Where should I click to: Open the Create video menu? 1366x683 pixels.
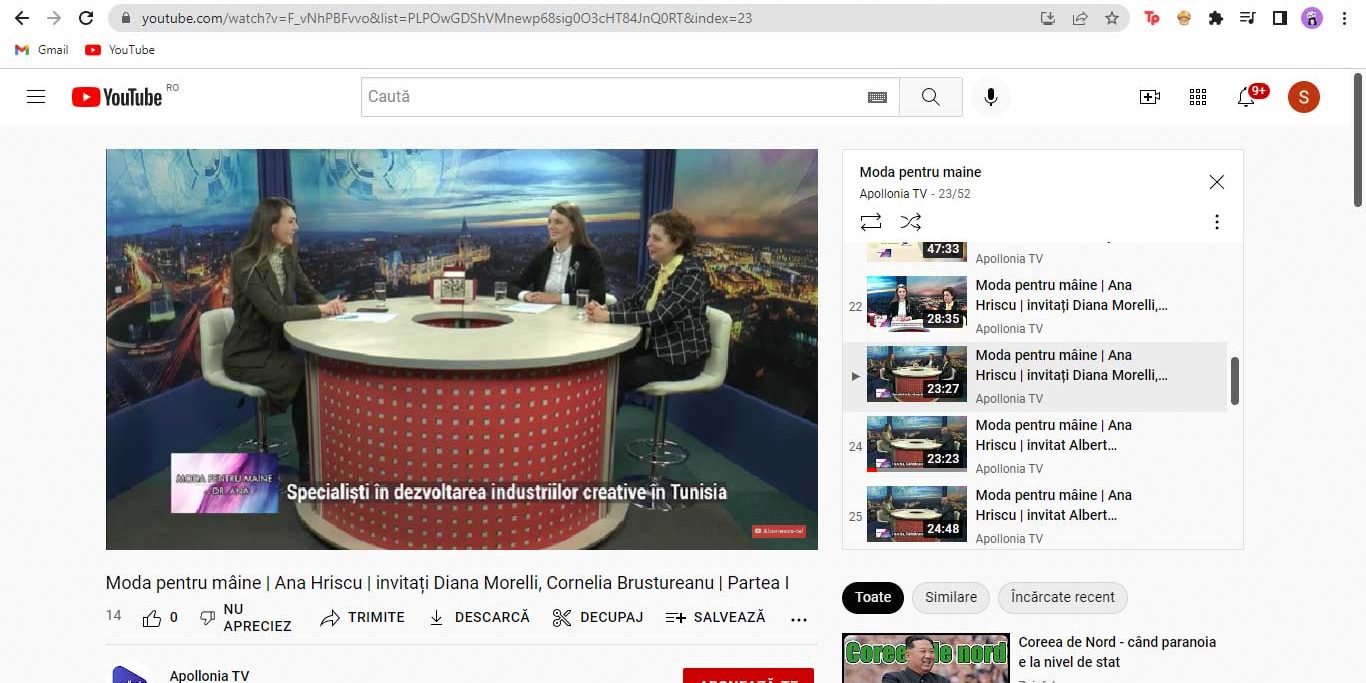click(1150, 97)
